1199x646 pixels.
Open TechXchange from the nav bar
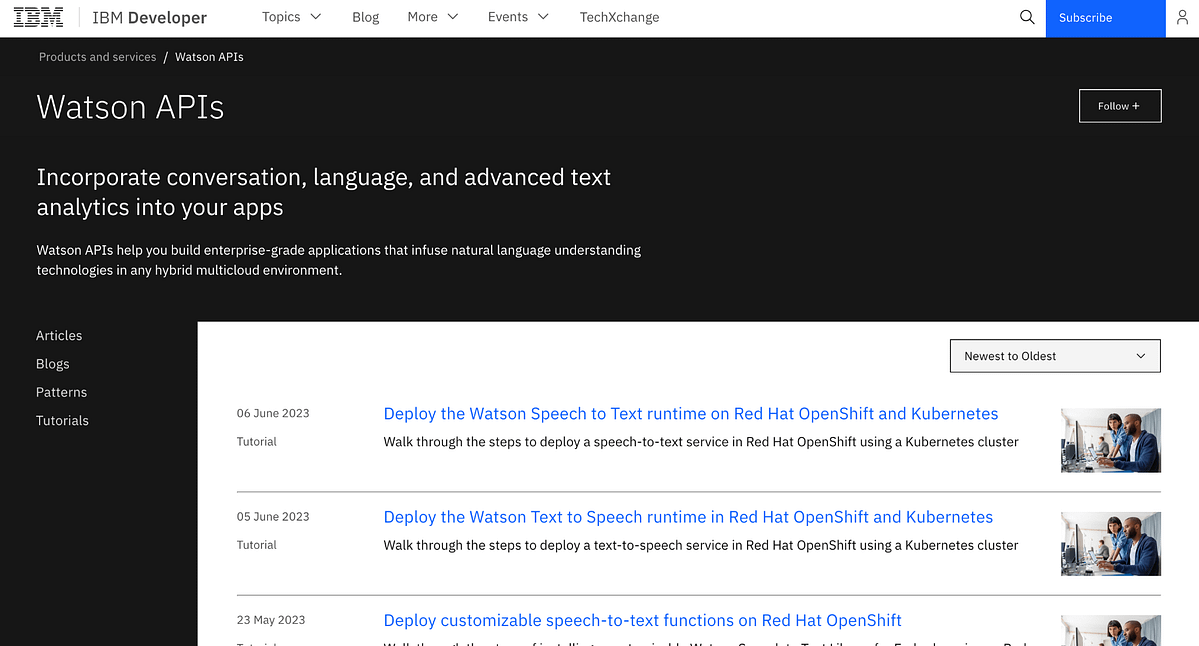pos(619,17)
